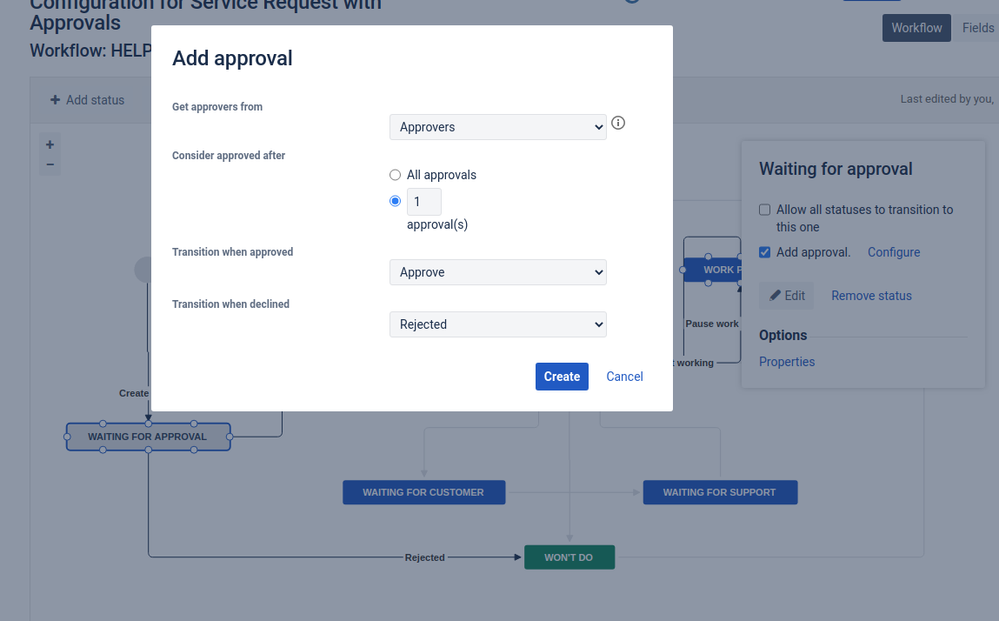Open the Transition when approved dropdown
The width and height of the screenshot is (999, 621).
(x=498, y=272)
